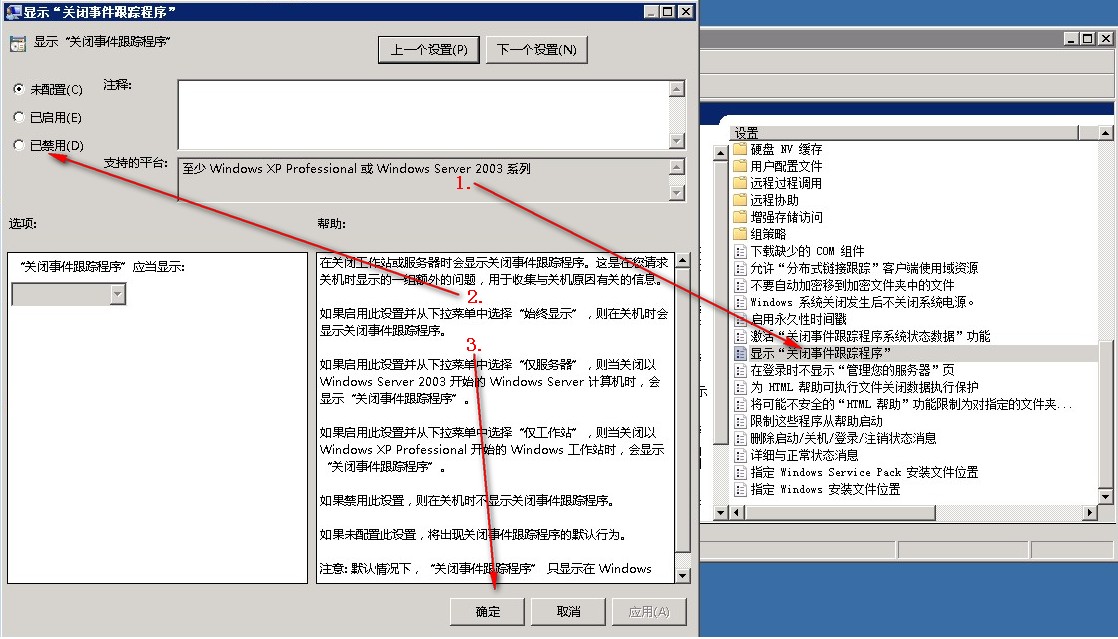Click the help text vertical scrollbar thumb
This screenshot has width=1118, height=639.
[x=682, y=409]
